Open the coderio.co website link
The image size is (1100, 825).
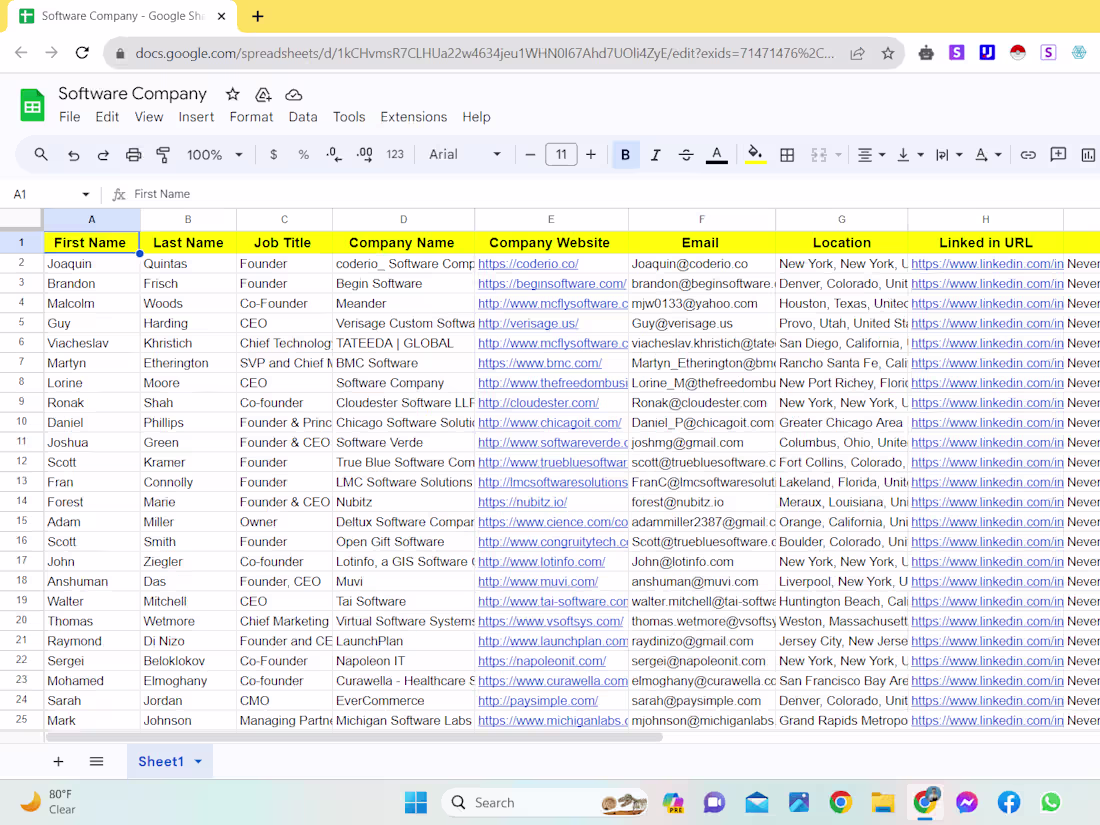[x=528, y=264]
